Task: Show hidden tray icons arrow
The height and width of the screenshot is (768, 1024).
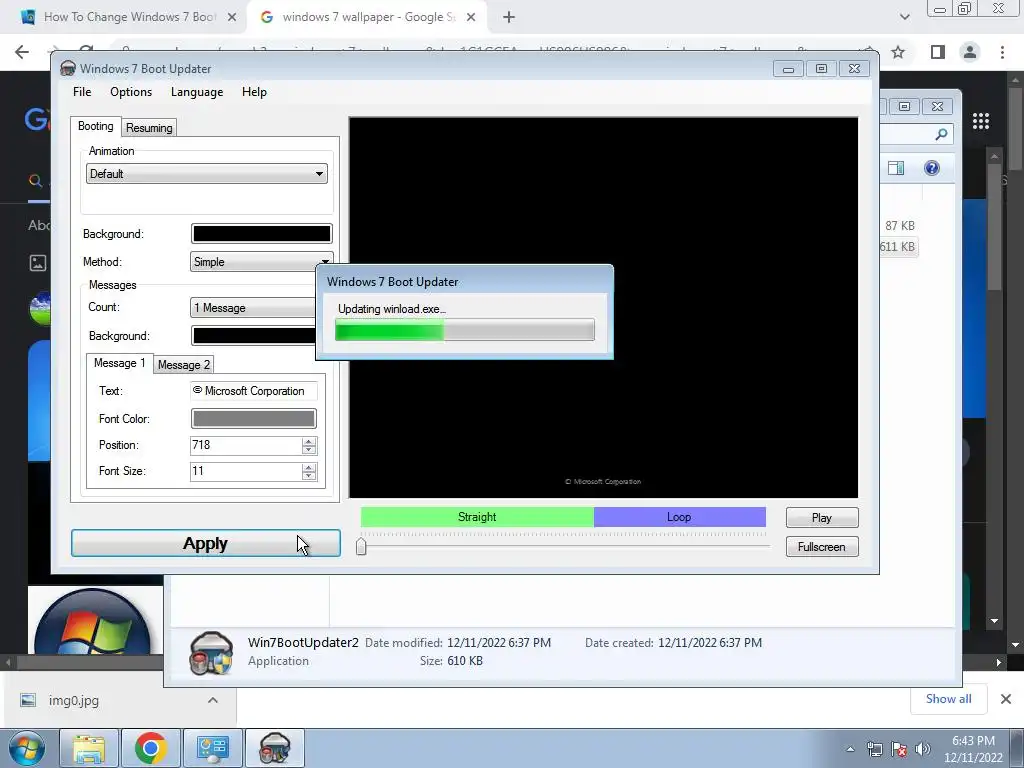Action: tap(850, 749)
